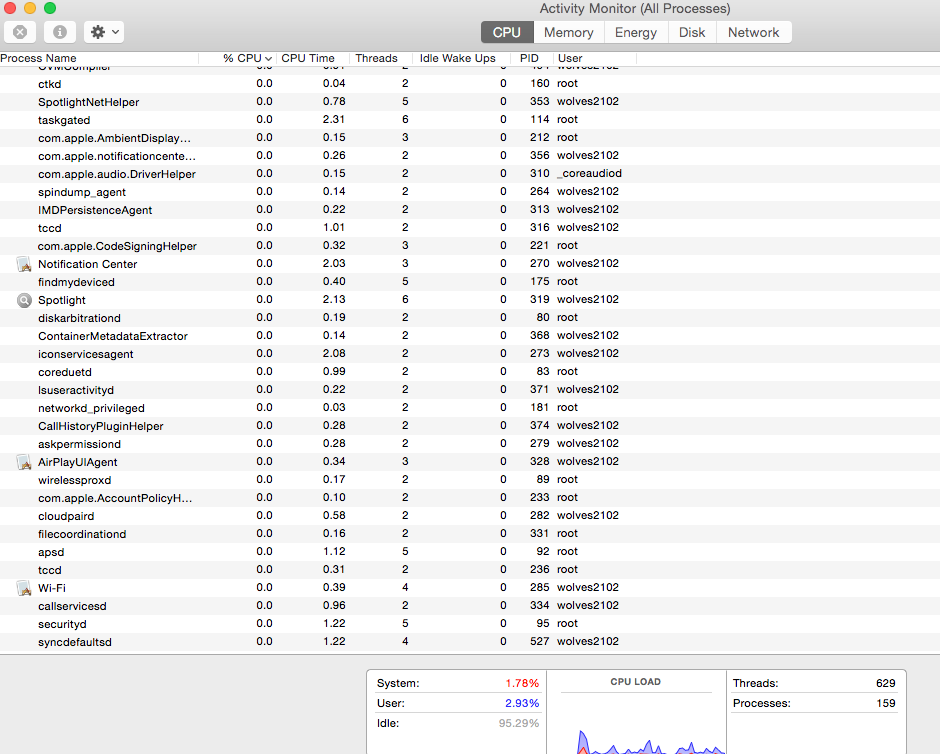
Task: Click the _coreaudiod user cell
Action: click(x=589, y=173)
